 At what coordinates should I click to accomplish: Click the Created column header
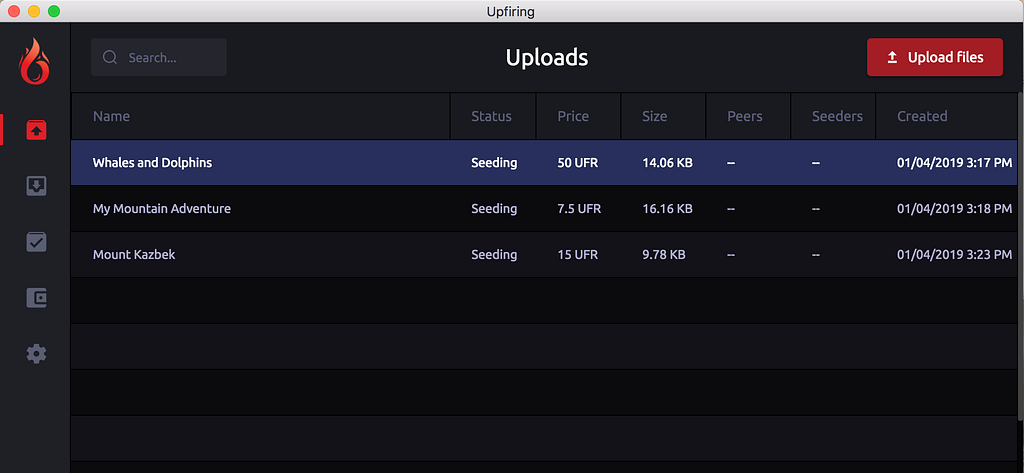tap(946, 116)
